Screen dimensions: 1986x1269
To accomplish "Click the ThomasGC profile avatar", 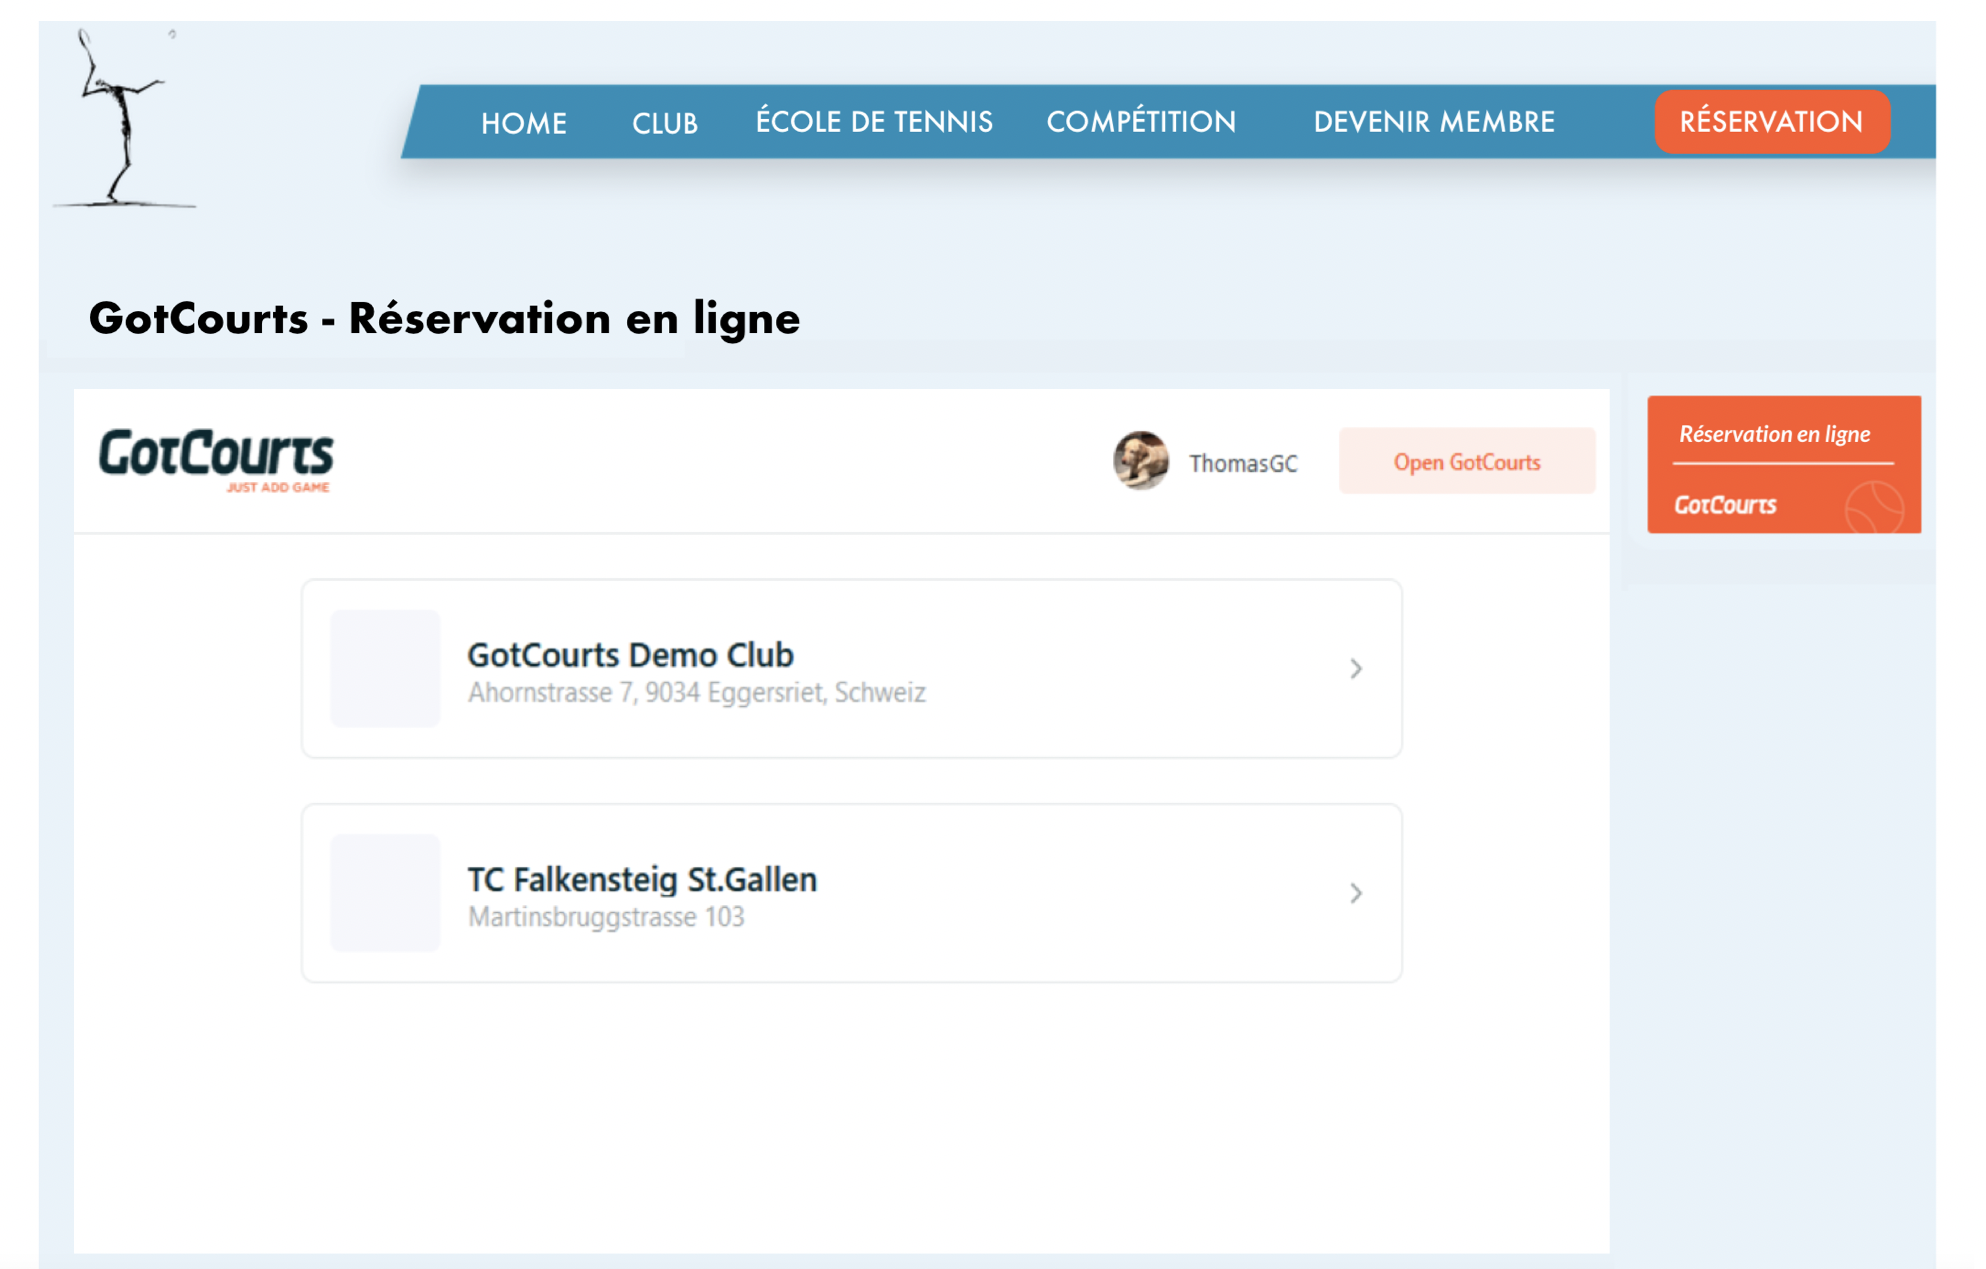I will click(x=1140, y=461).
